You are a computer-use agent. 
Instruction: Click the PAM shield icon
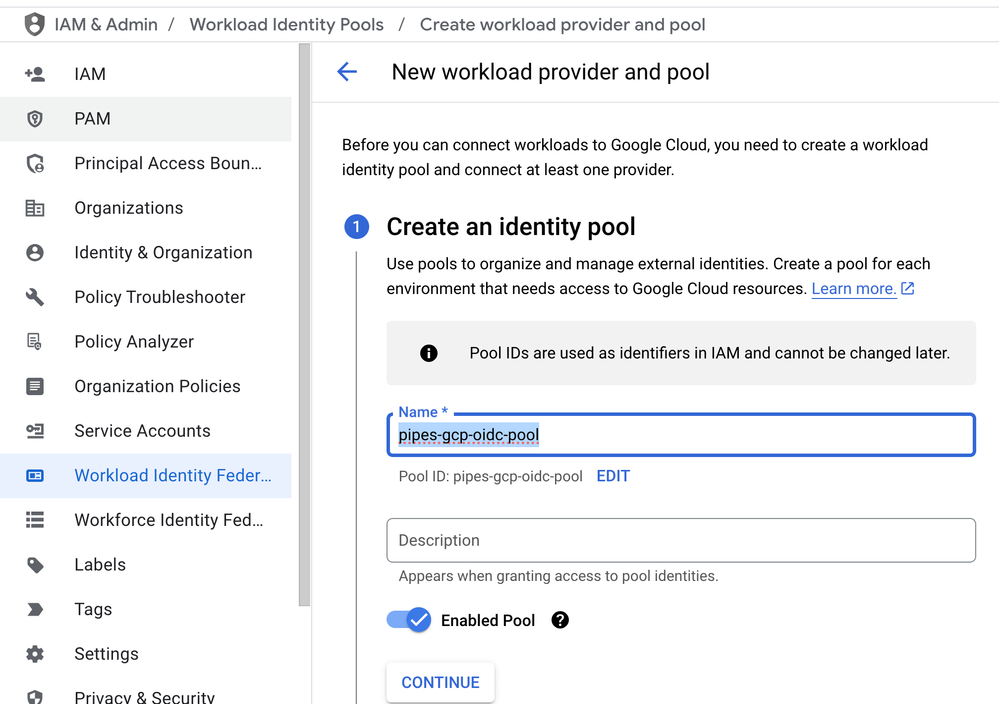pos(34,119)
